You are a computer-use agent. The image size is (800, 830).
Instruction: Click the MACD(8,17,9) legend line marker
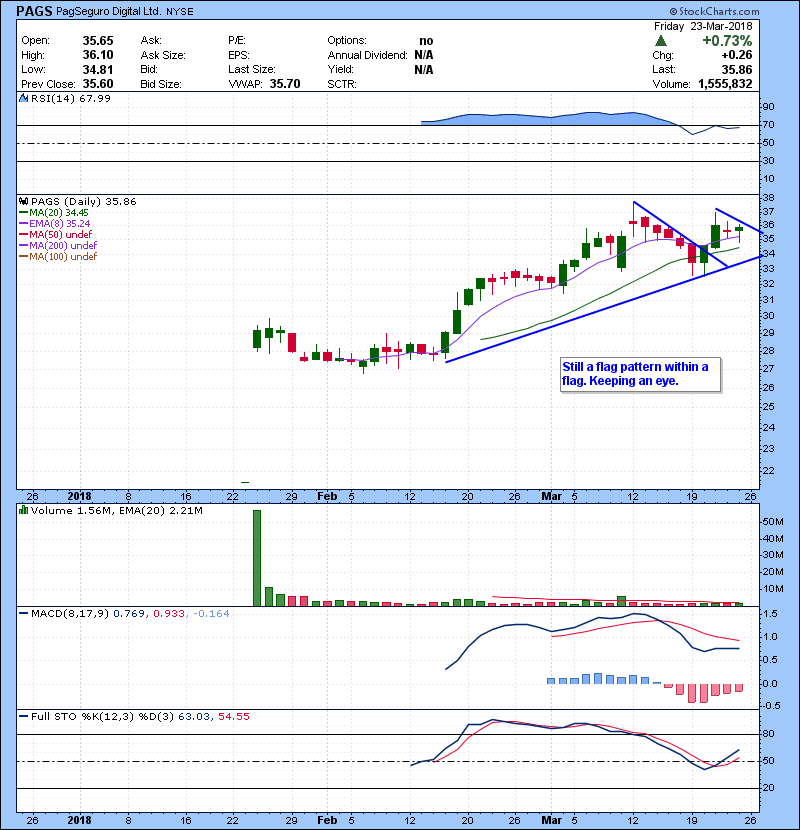23,612
